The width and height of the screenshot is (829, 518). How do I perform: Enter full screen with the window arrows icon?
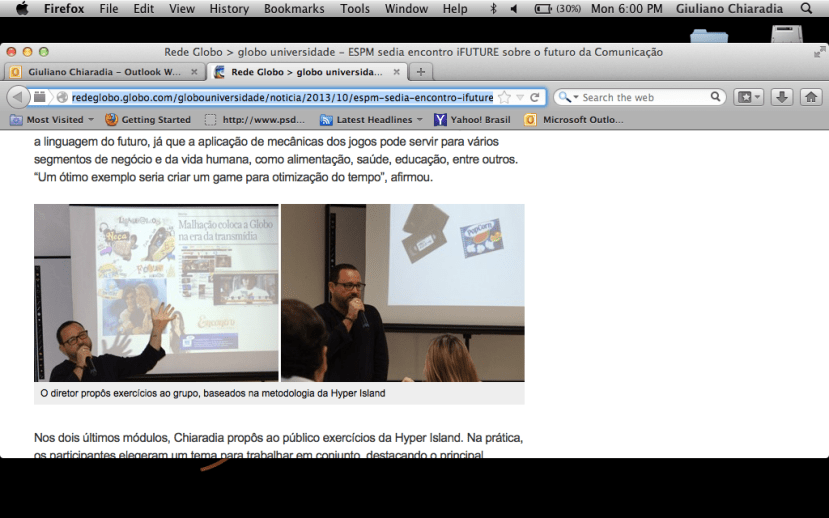(x=819, y=52)
